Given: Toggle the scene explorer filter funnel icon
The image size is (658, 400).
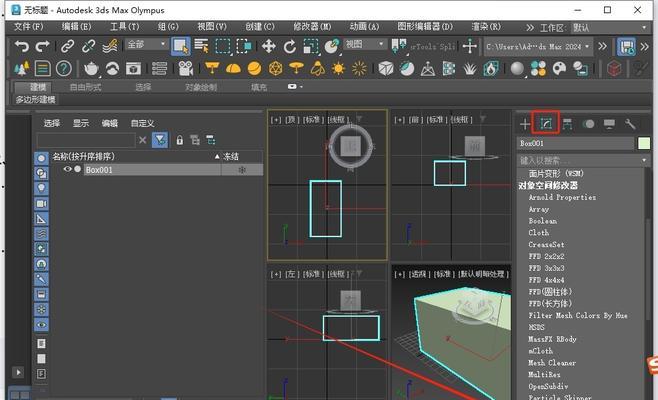Looking at the screenshot, I should [160, 140].
